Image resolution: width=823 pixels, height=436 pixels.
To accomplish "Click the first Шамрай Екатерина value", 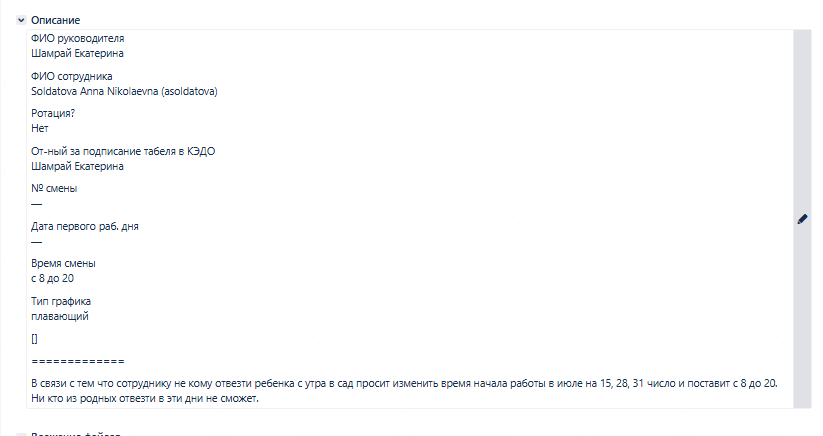I will pos(77,54).
